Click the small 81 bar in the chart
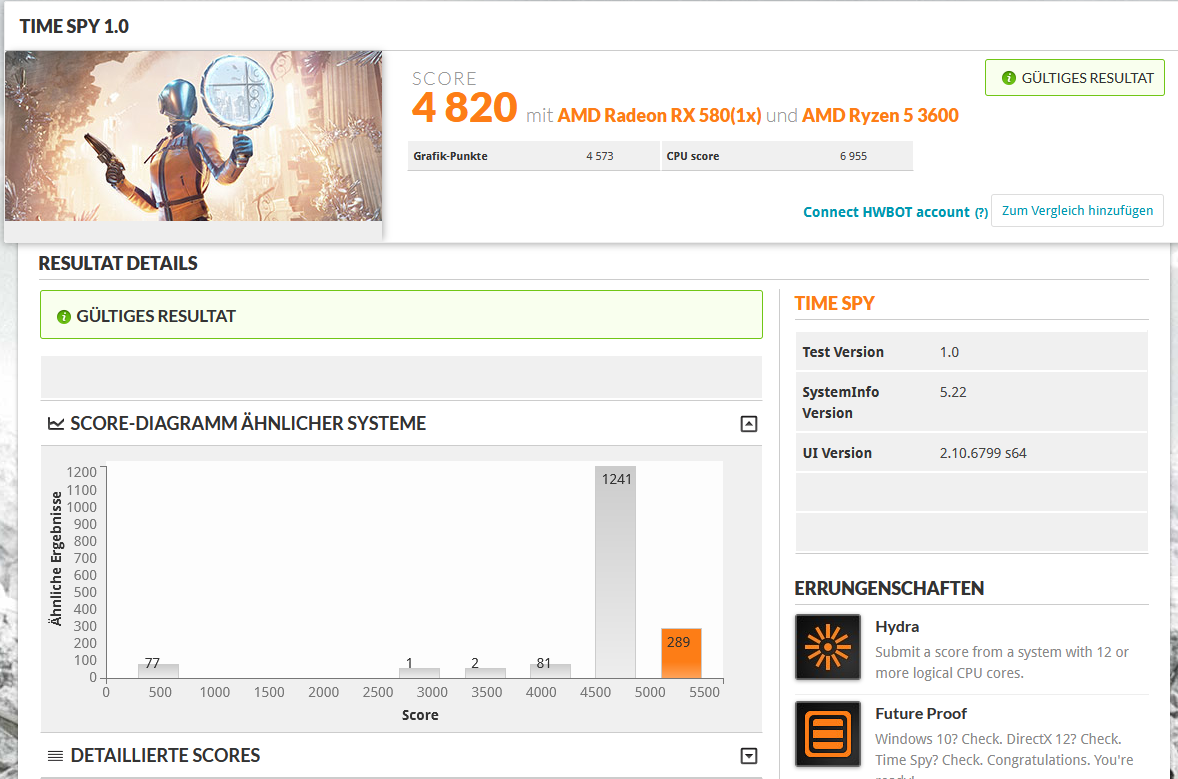The width and height of the screenshot is (1178, 779). (x=550, y=671)
